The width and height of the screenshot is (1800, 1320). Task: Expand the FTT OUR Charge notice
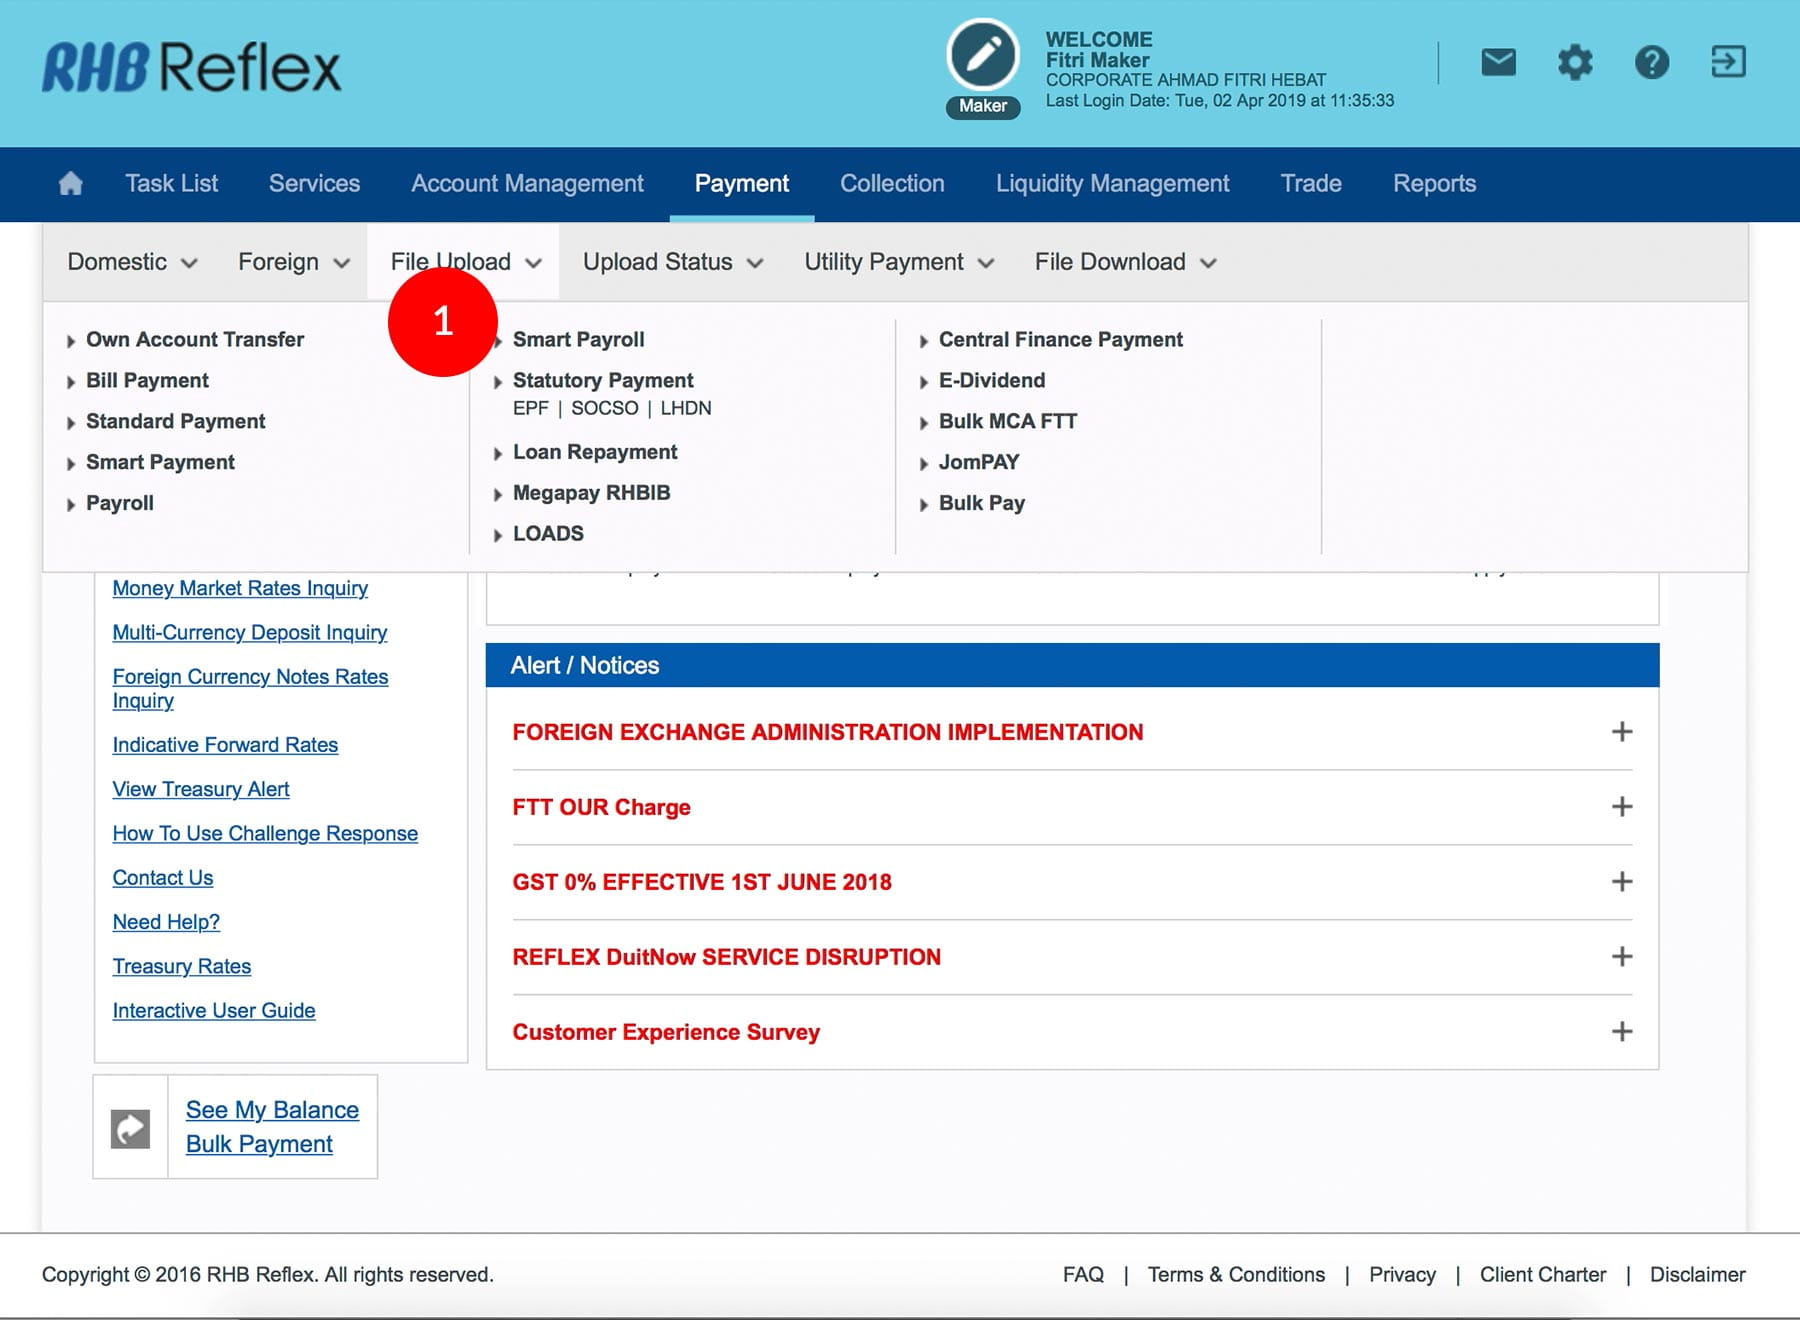pyautogui.click(x=1621, y=807)
